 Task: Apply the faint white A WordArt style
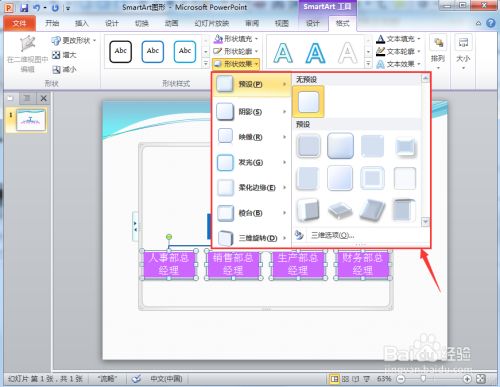tap(347, 53)
